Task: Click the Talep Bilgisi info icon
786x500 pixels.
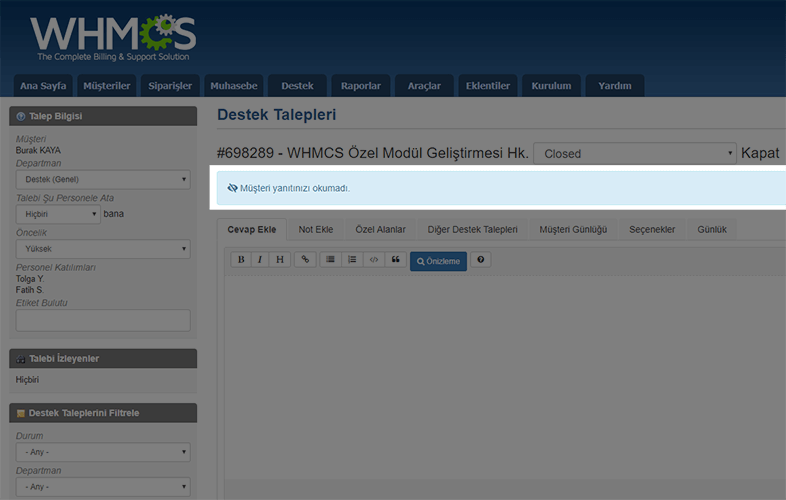Action: pos(21,116)
